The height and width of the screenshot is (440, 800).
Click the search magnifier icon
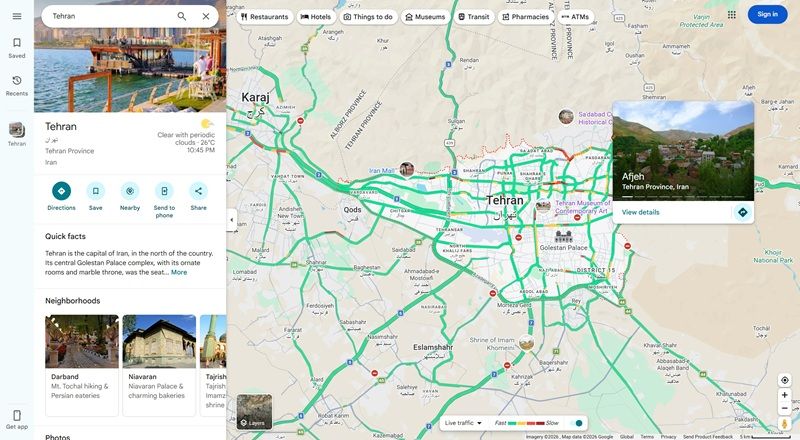182,16
